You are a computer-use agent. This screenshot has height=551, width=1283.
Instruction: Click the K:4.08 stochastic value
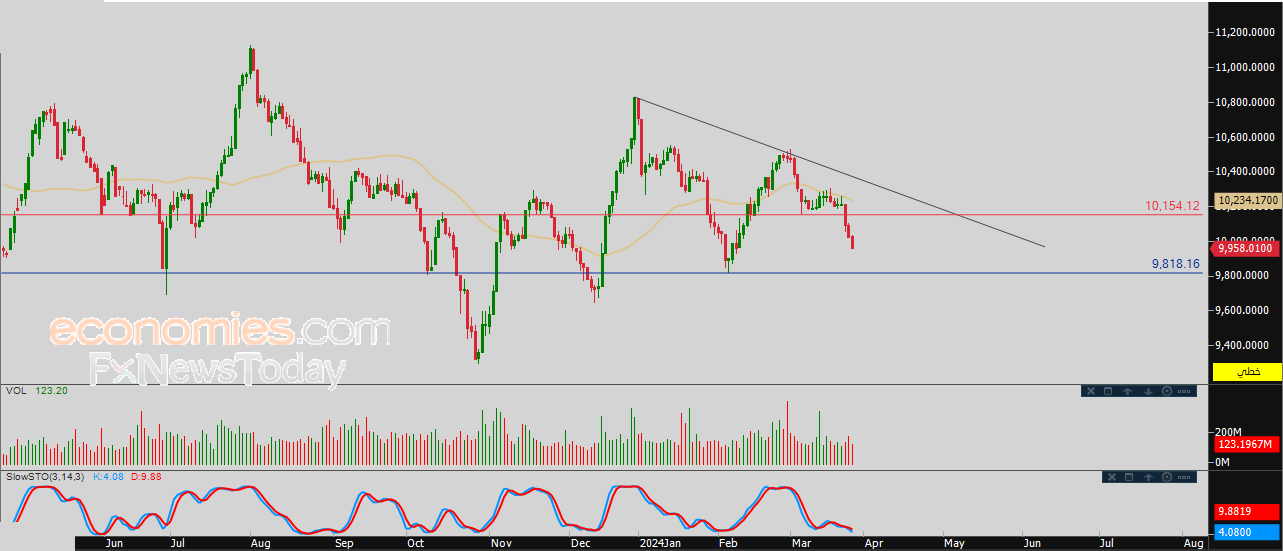point(108,476)
